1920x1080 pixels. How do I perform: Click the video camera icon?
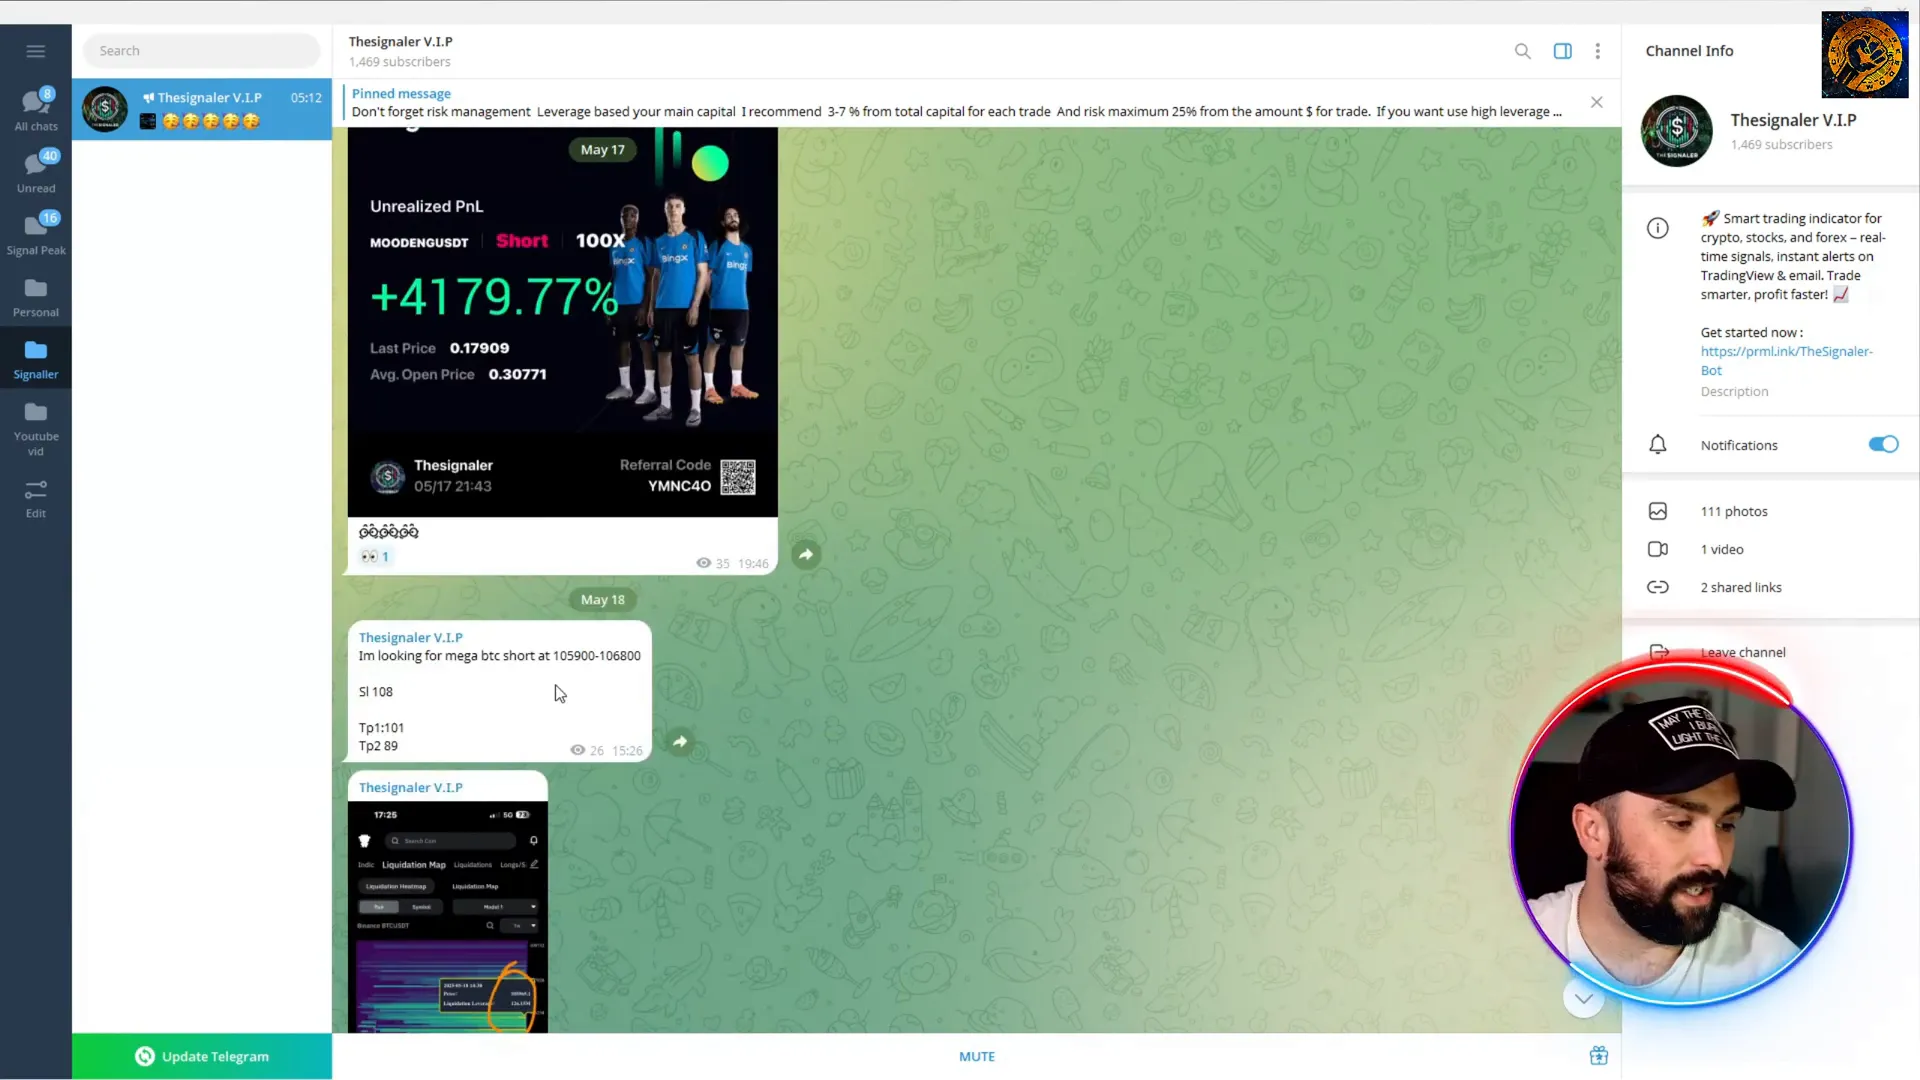tap(1658, 549)
